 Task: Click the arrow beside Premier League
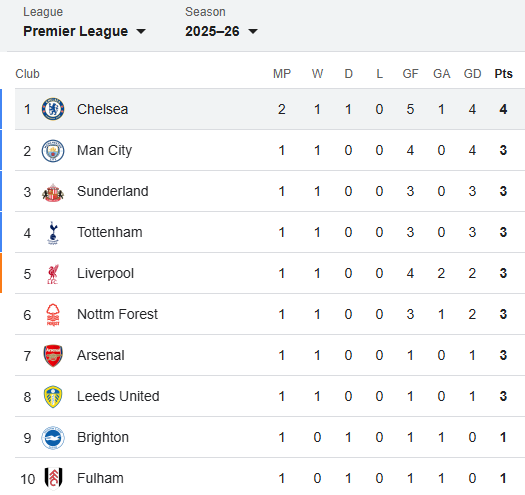pos(141,31)
